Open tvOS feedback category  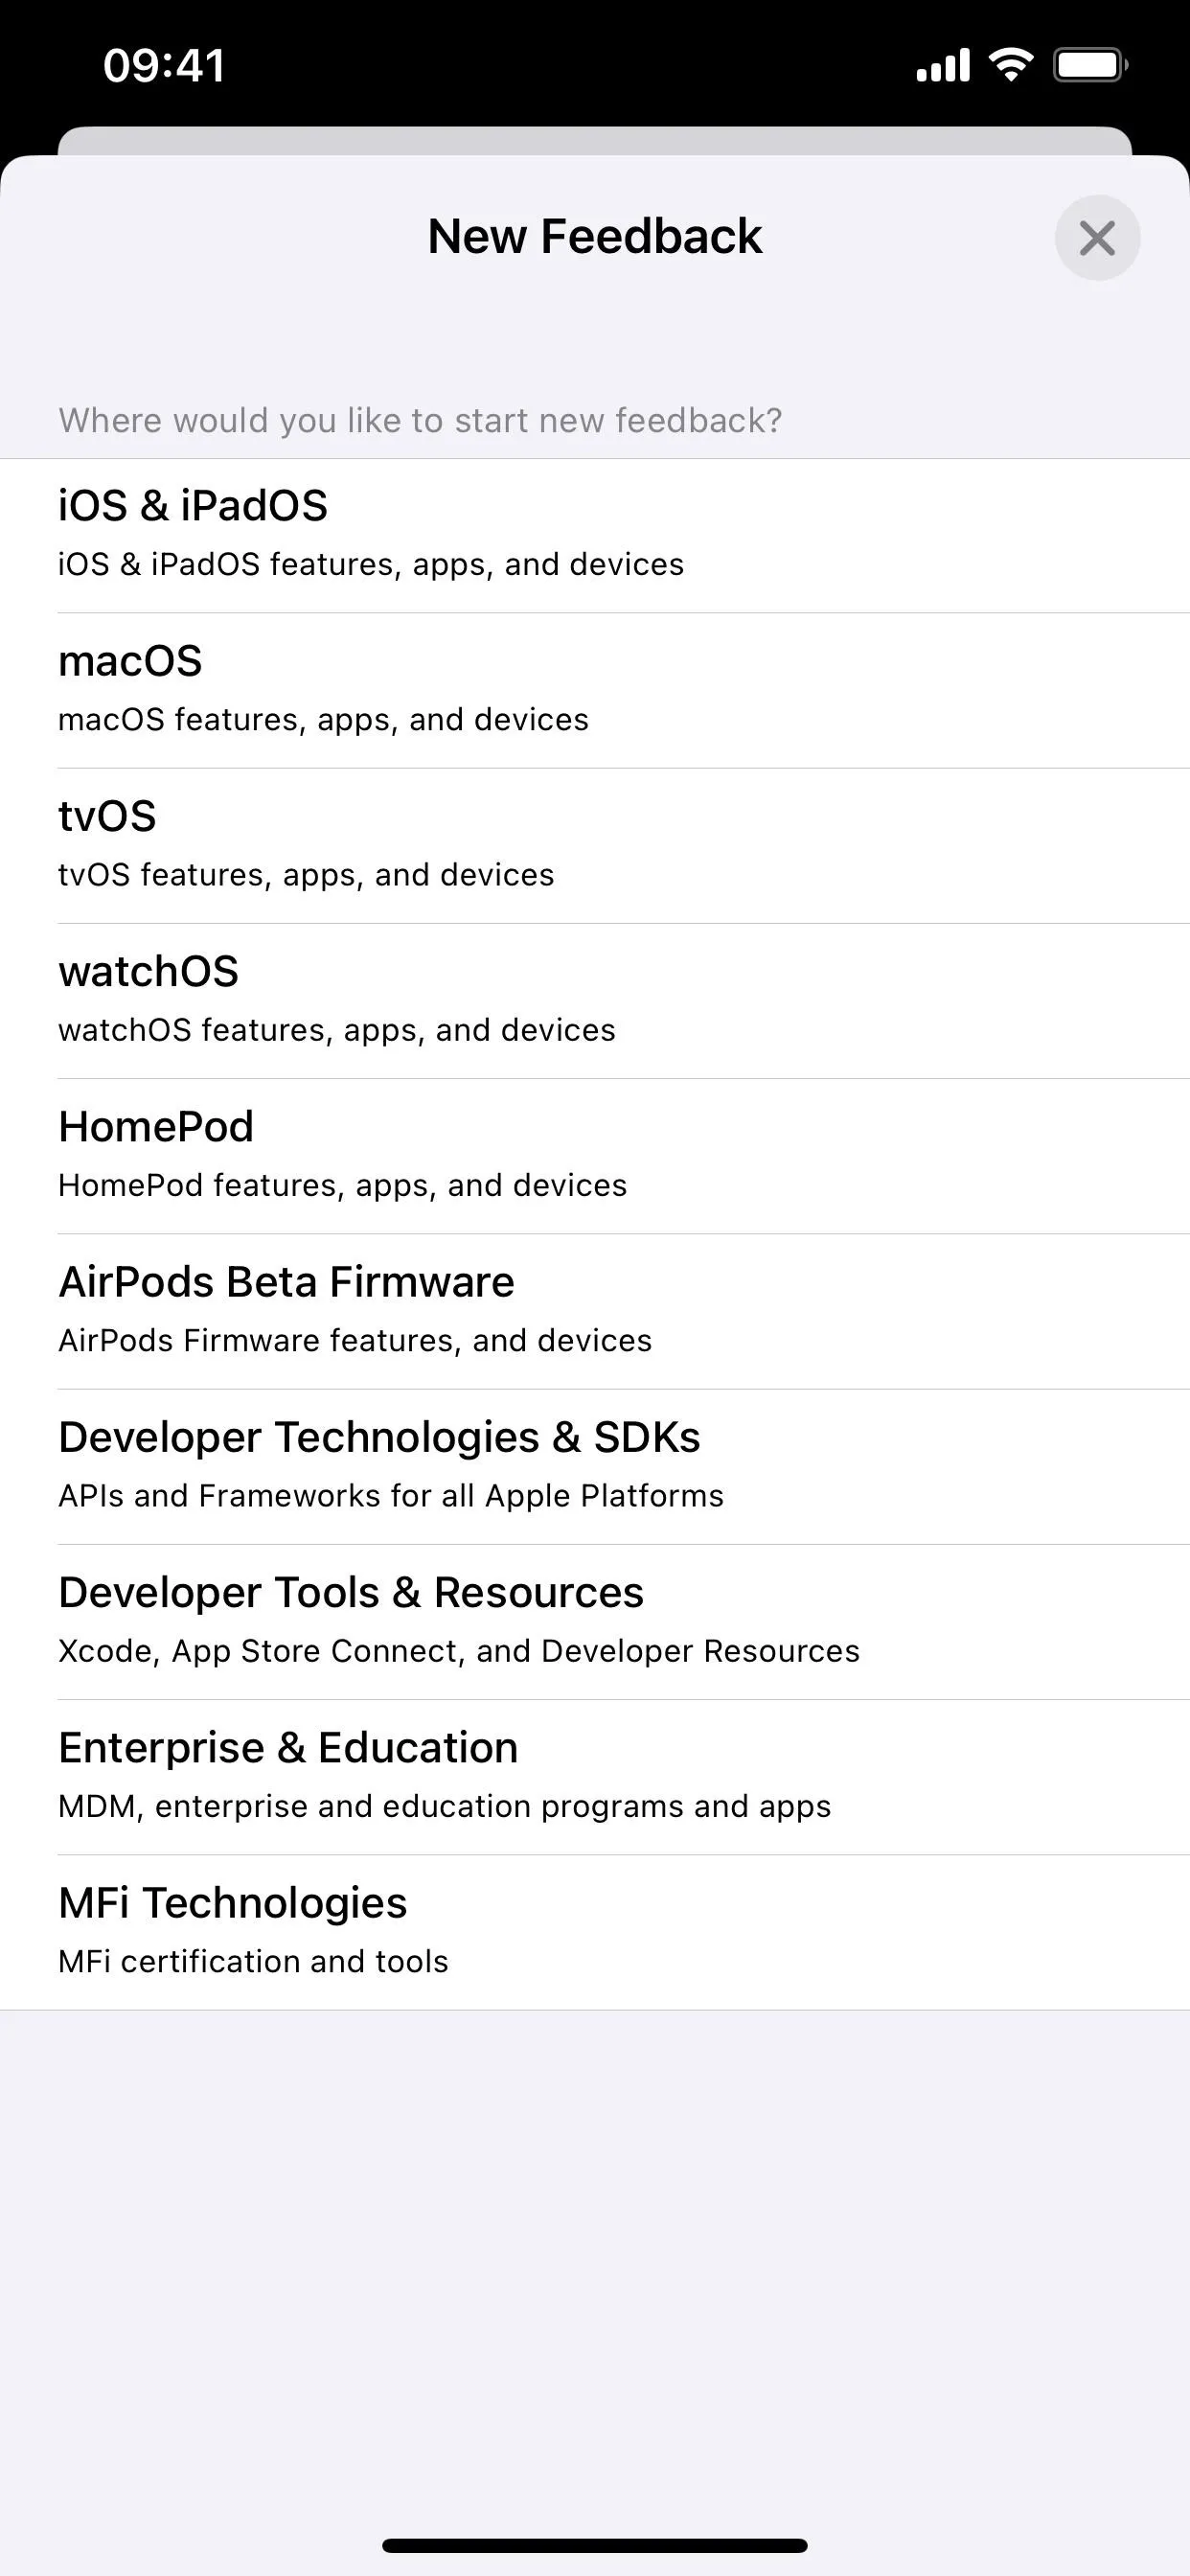pyautogui.click(x=595, y=846)
